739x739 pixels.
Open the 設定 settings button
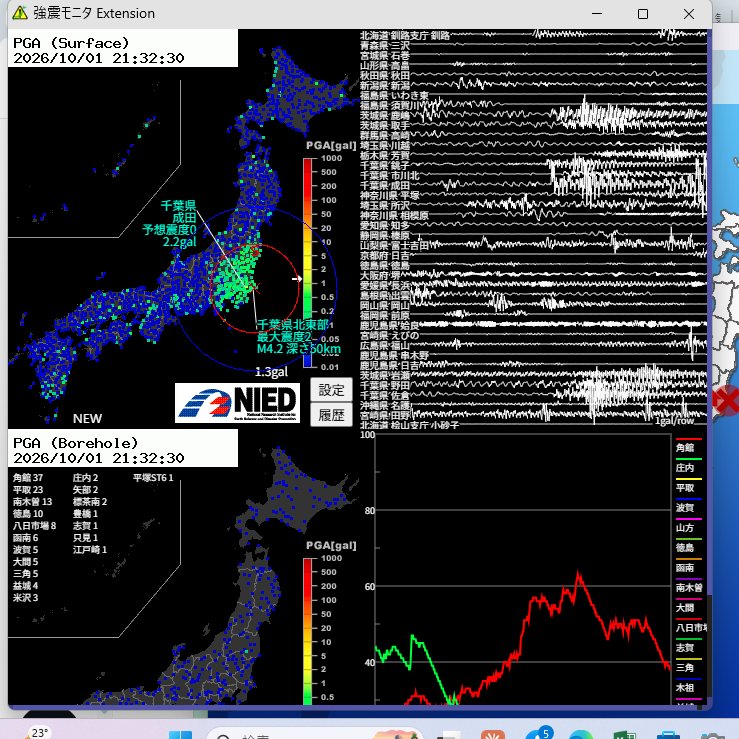(x=331, y=390)
